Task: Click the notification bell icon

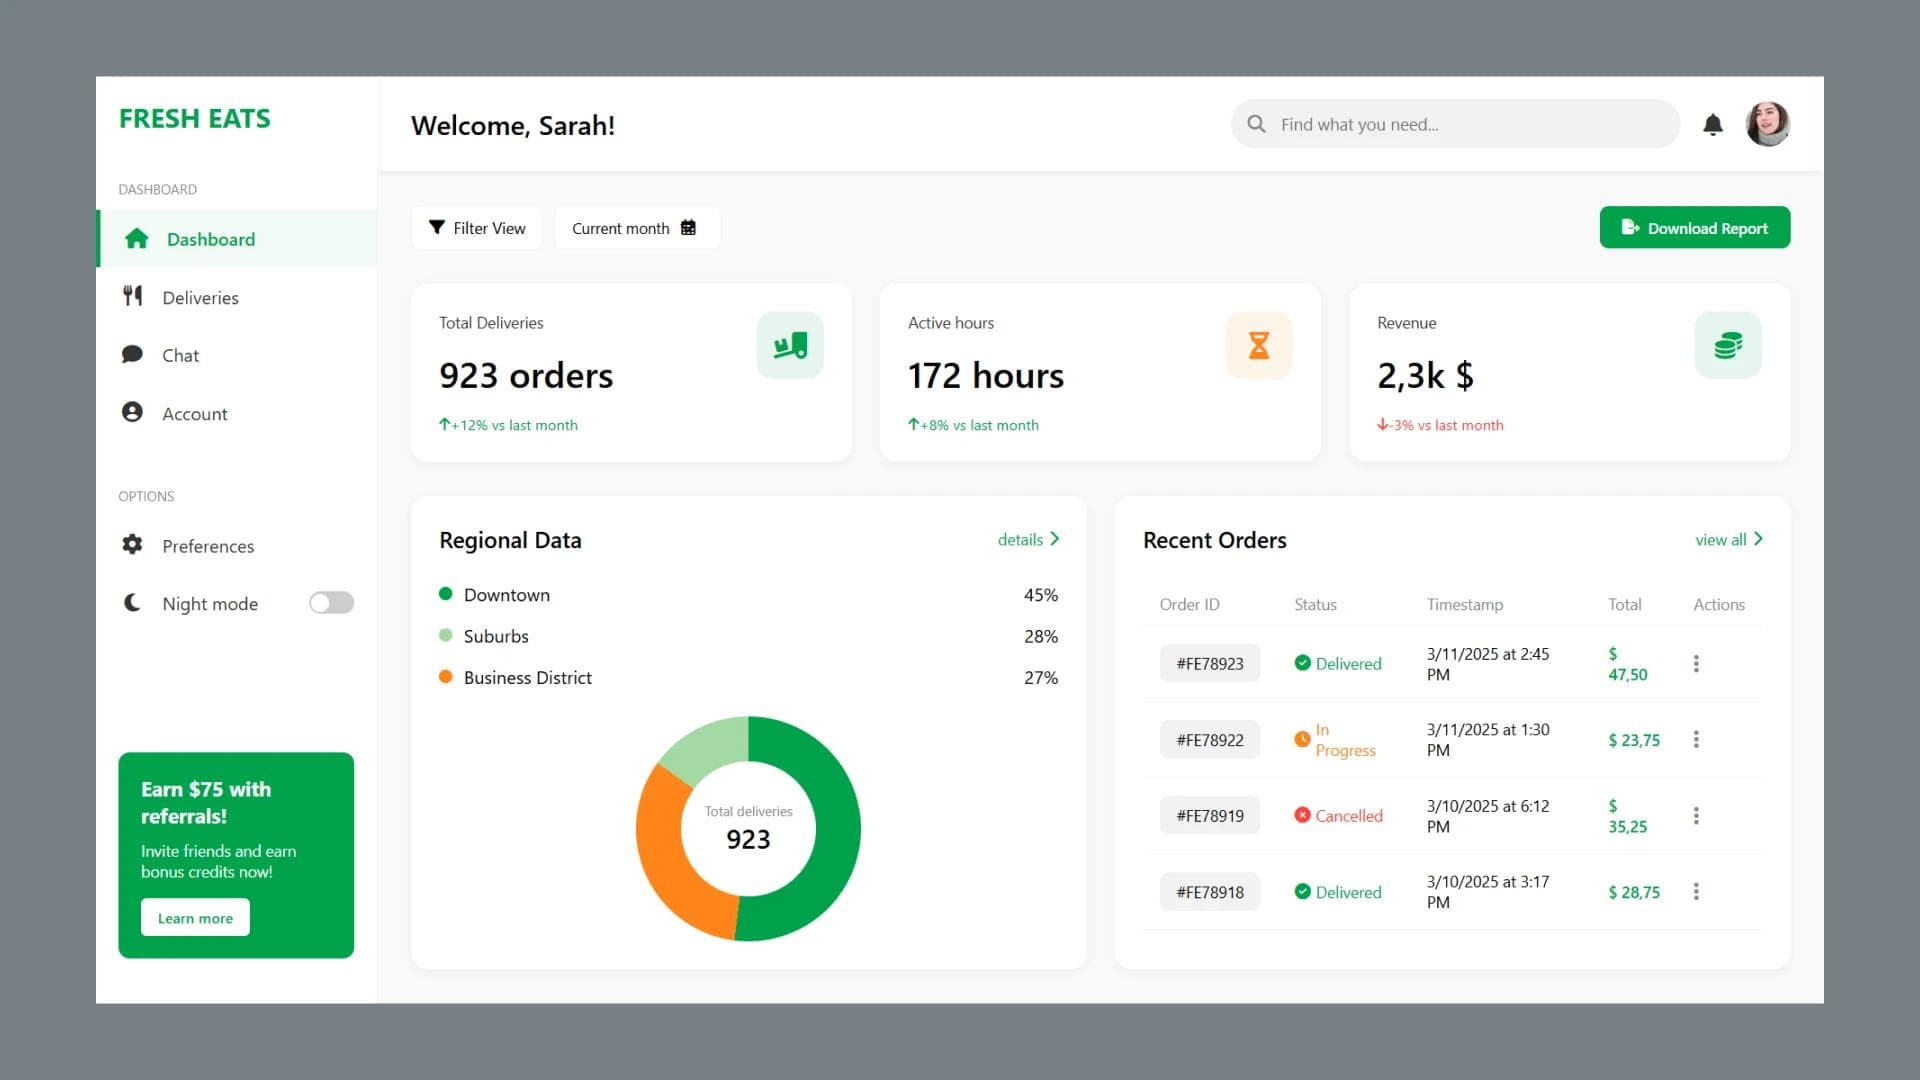Action: coord(1713,124)
